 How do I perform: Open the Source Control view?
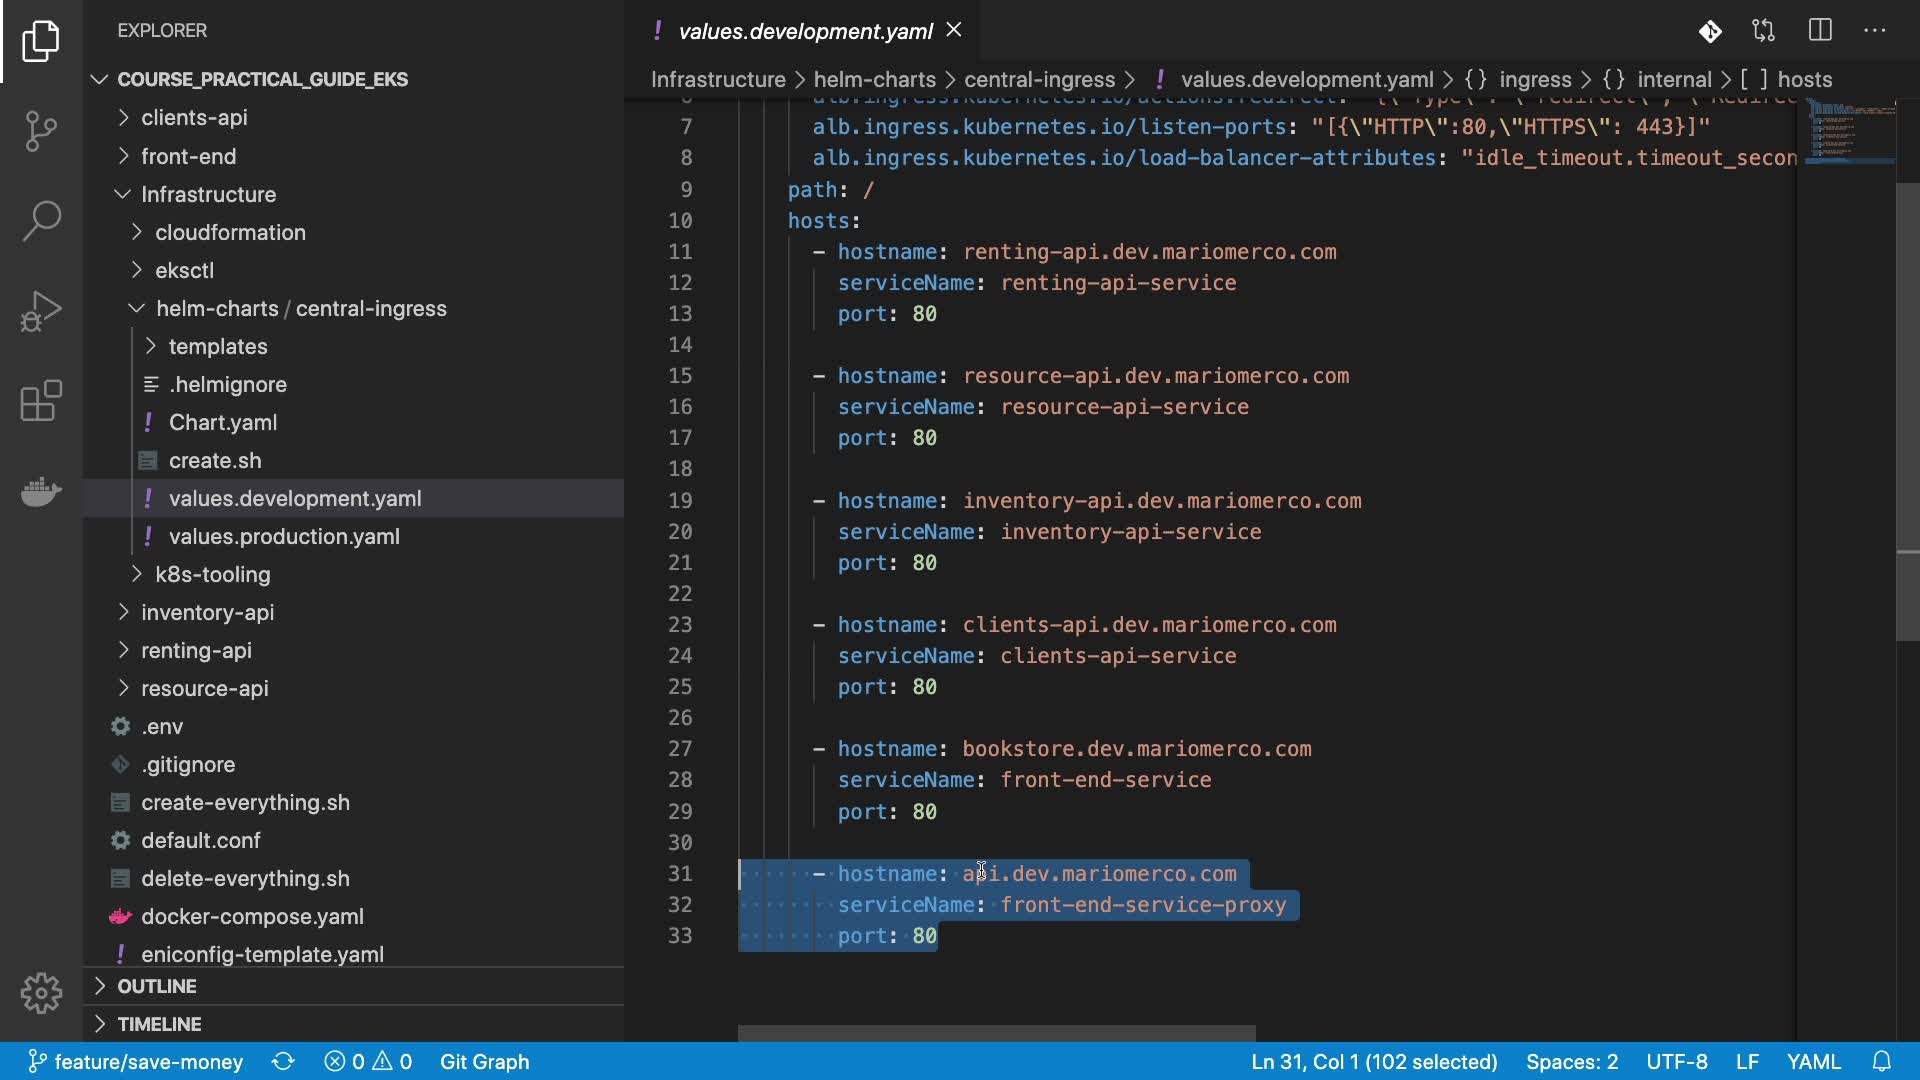click(41, 131)
